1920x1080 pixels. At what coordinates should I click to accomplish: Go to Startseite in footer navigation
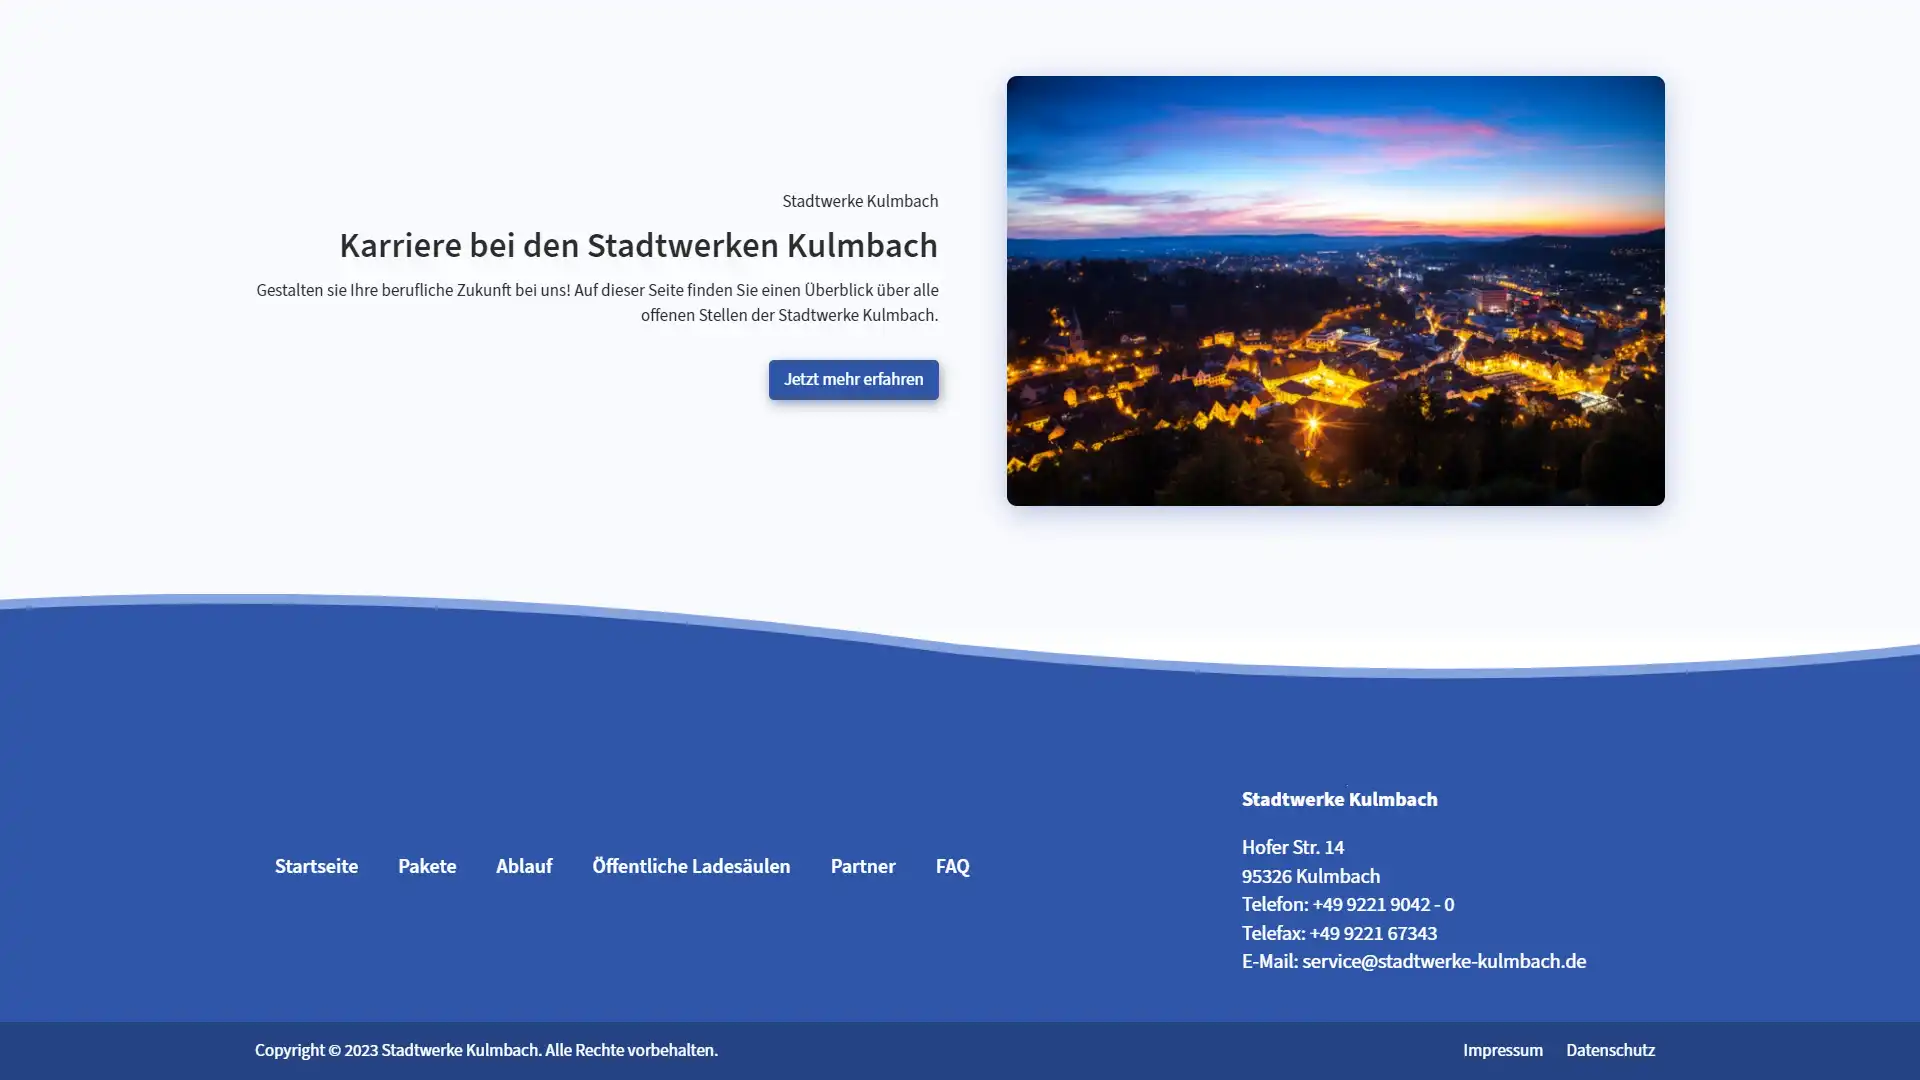tap(316, 866)
